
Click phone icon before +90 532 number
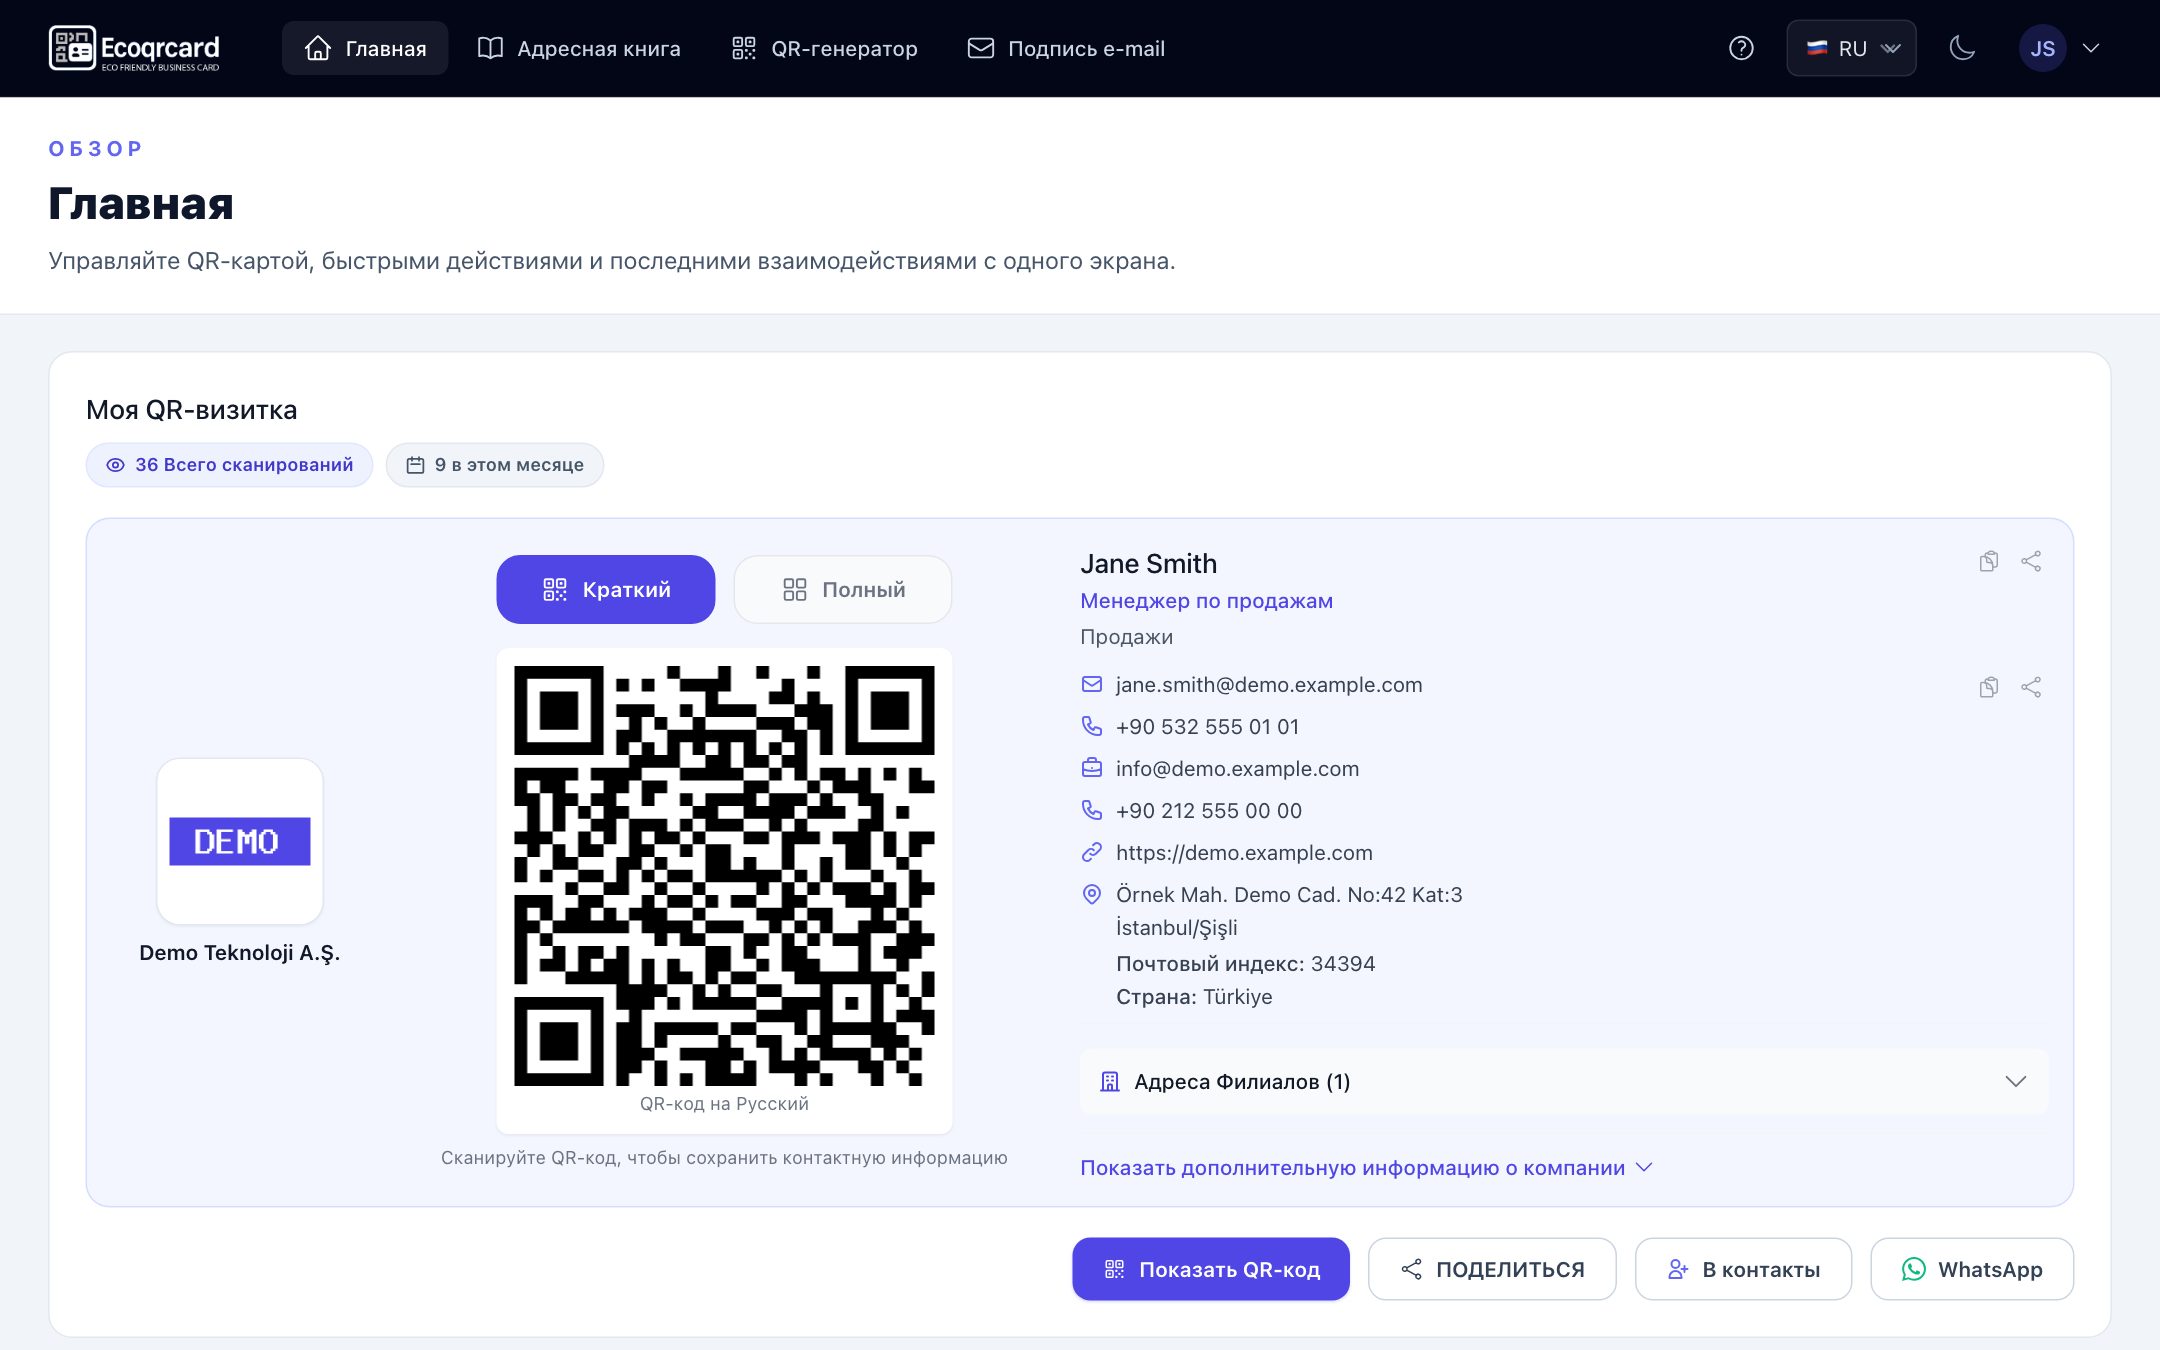(1092, 726)
